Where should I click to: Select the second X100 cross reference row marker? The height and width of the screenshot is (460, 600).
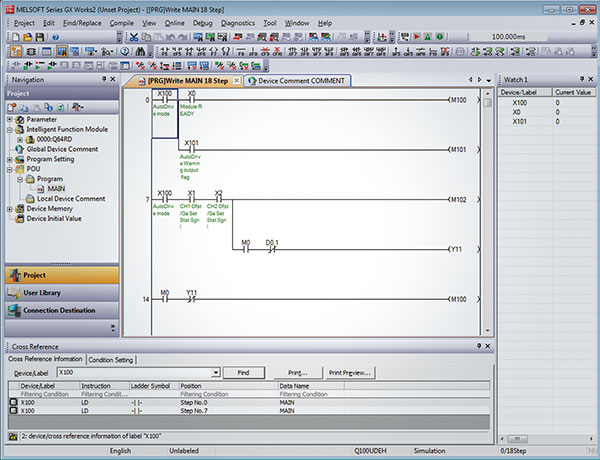tap(12, 410)
